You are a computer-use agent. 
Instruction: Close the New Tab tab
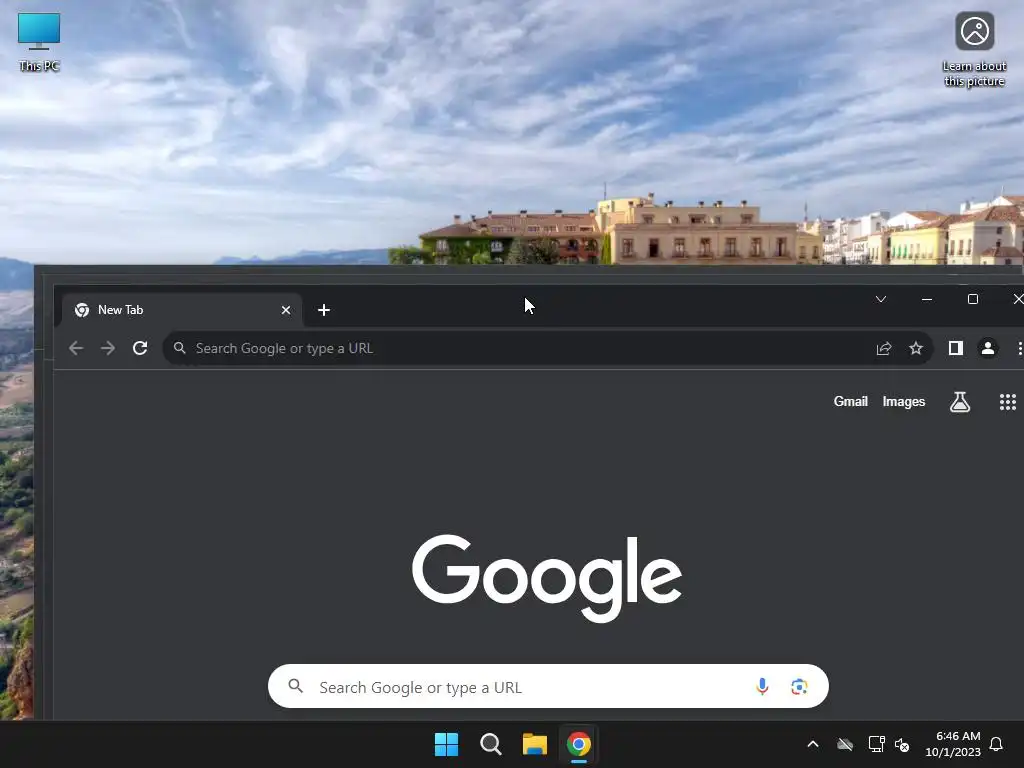285,310
